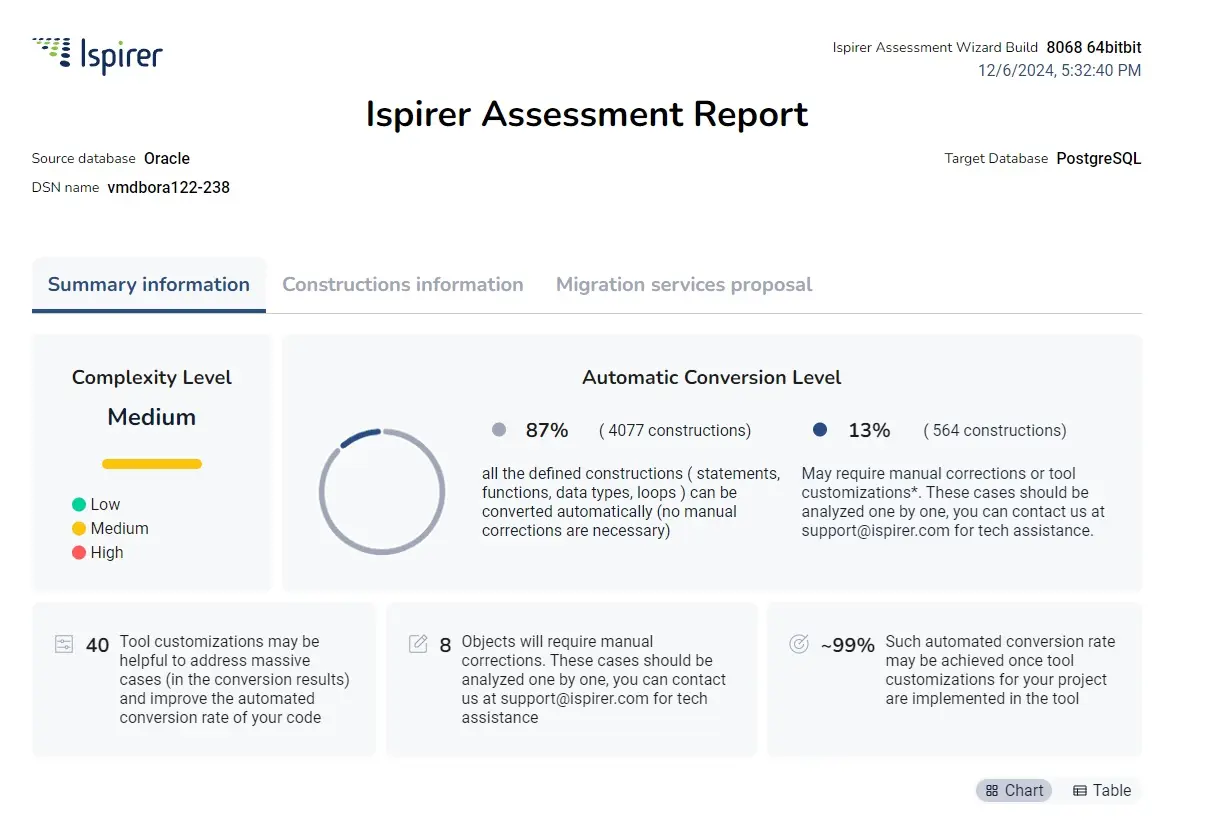Click the number 8 in objects card
Image resolution: width=1206 pixels, height=822 pixels.
point(446,646)
